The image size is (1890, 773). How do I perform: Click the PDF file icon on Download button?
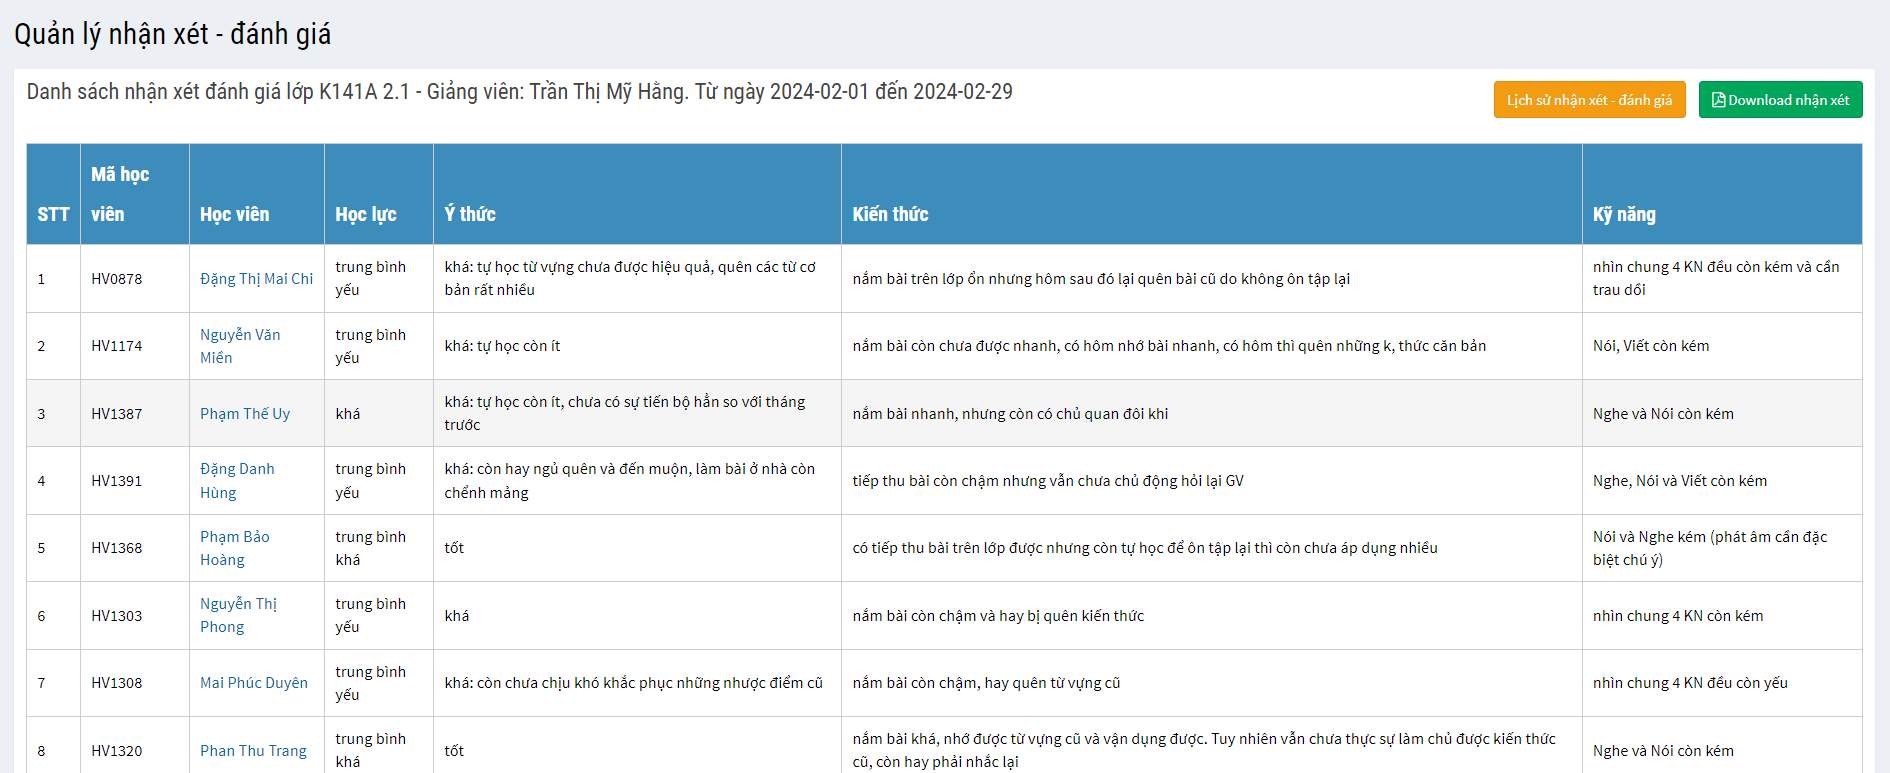(x=1718, y=100)
